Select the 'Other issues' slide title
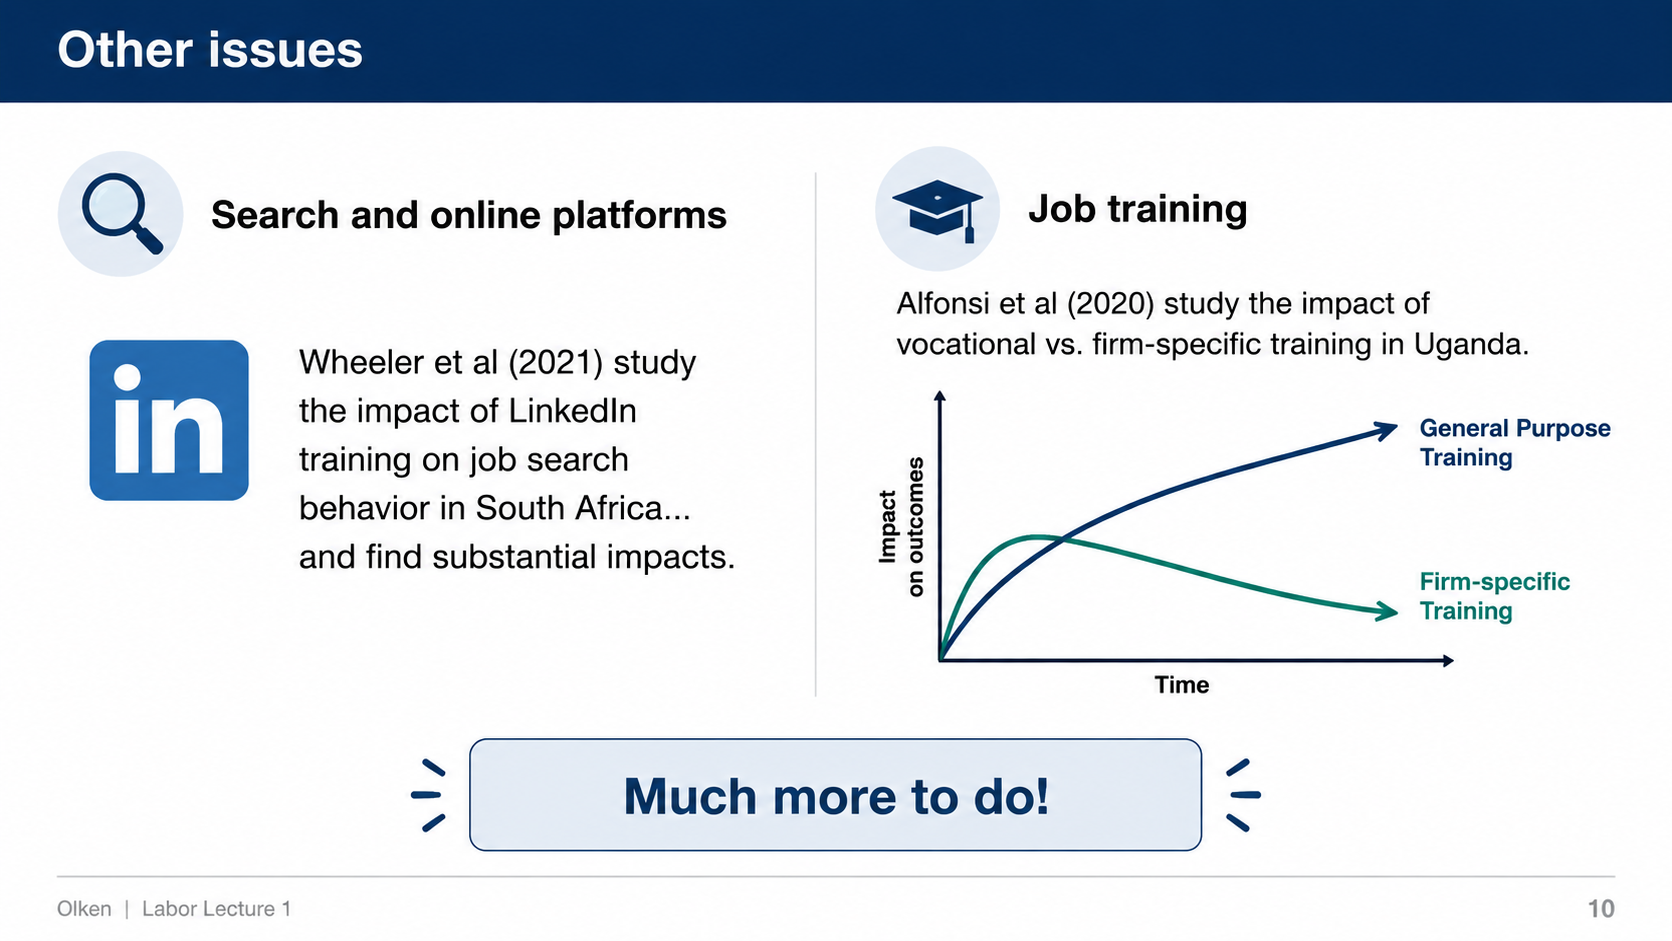Screen dimensions: 1672x941 (210, 50)
